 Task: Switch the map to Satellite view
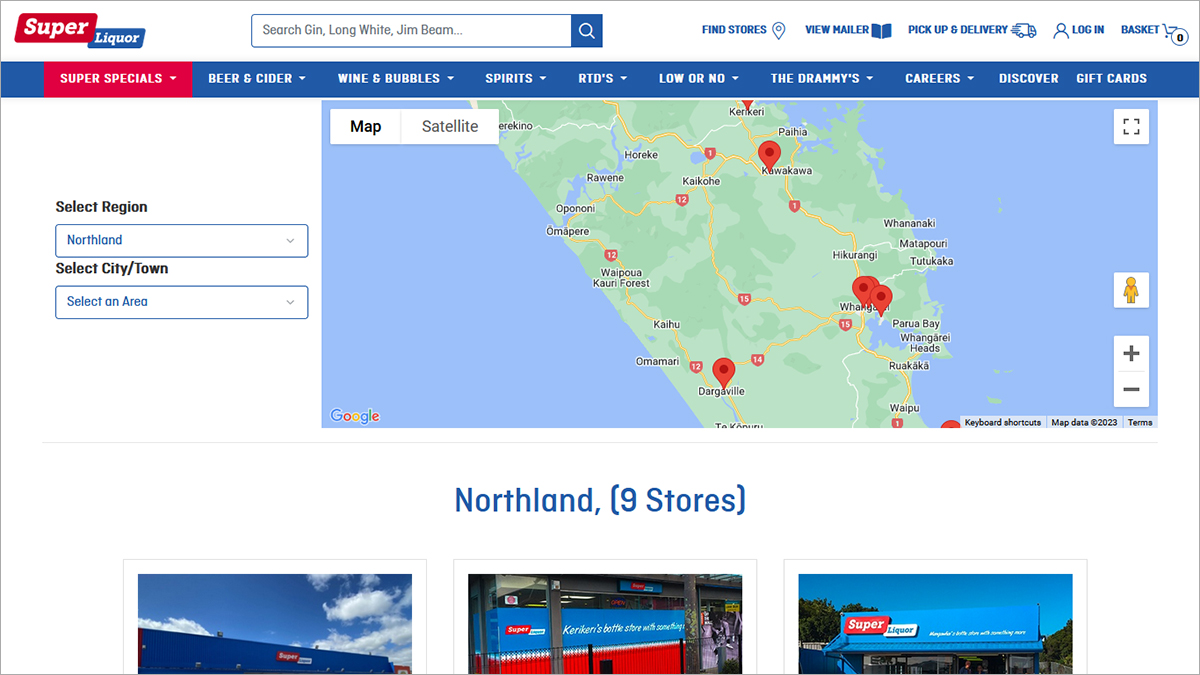point(449,126)
